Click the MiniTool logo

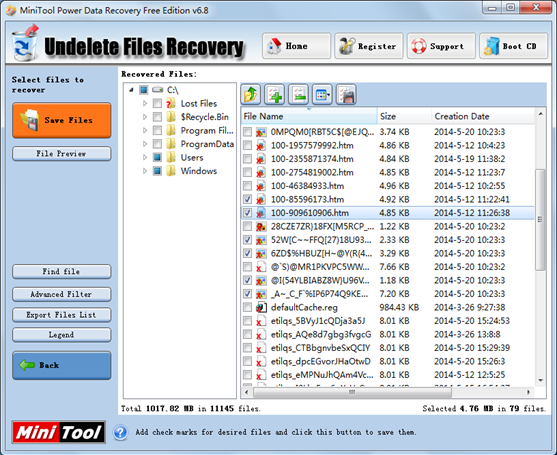click(59, 432)
